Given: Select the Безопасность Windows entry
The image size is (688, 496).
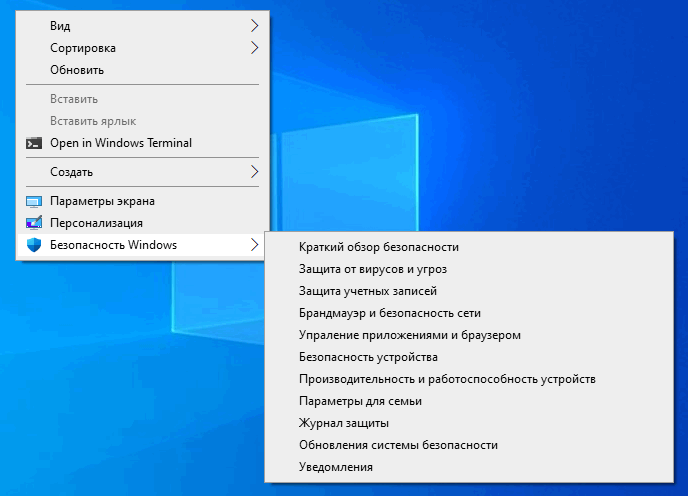Looking at the screenshot, I should click(143, 245).
